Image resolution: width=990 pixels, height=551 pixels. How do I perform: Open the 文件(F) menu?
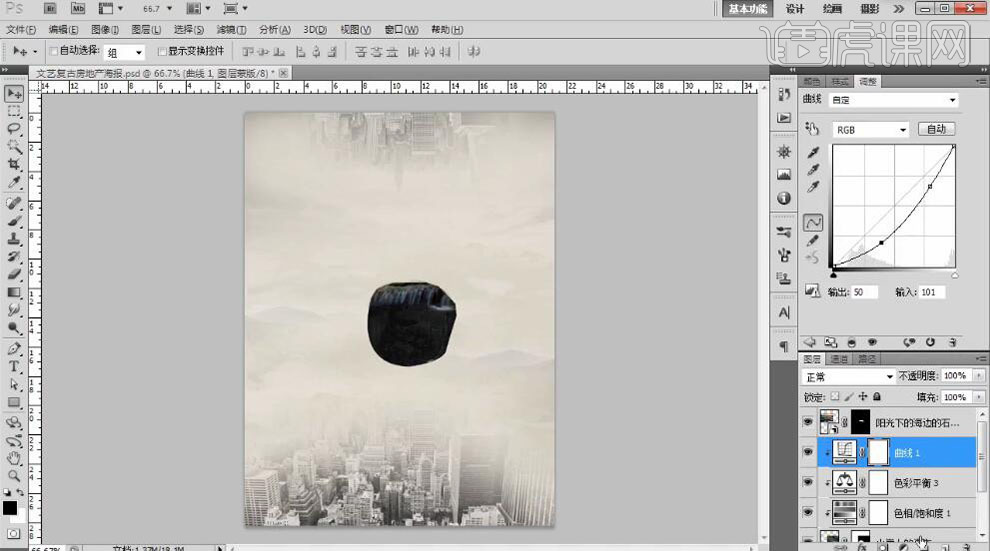coord(21,30)
